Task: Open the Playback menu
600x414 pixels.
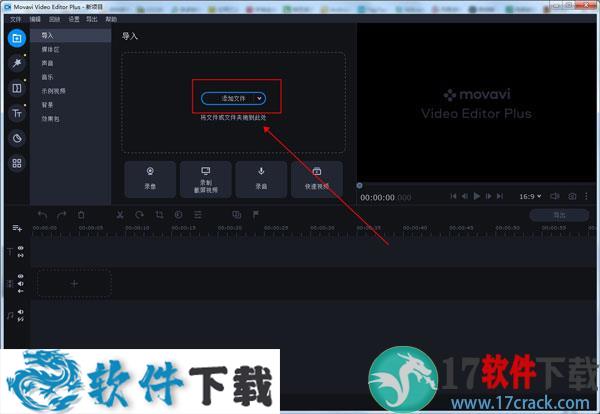Action: (x=54, y=19)
